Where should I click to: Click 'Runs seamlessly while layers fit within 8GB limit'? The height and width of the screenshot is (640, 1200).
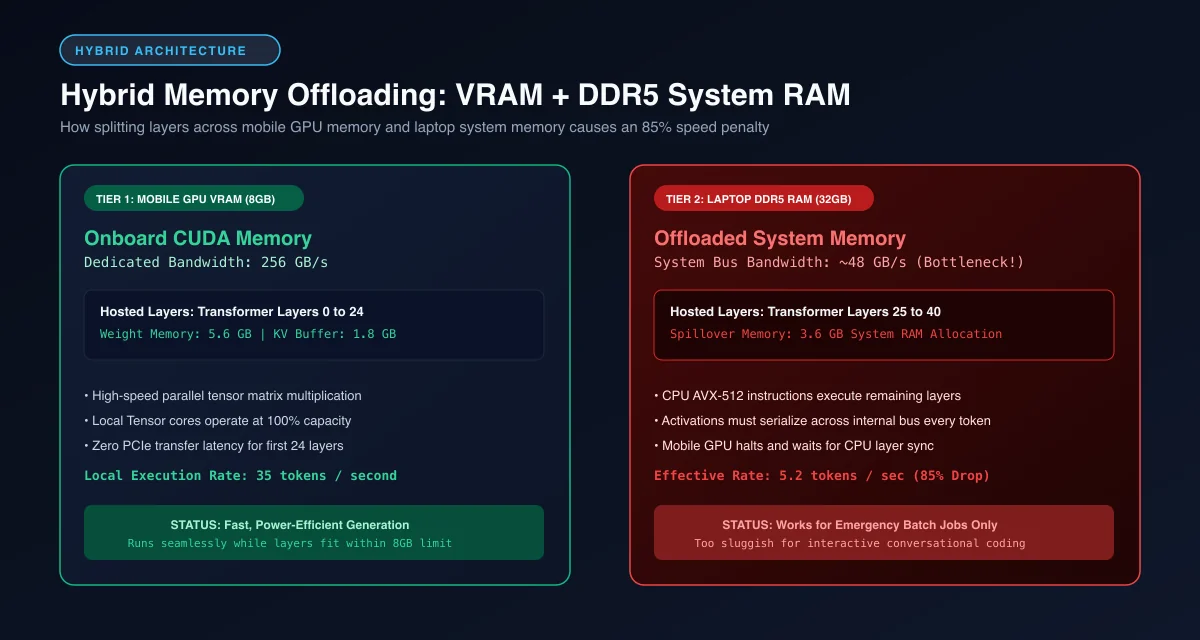click(x=290, y=544)
